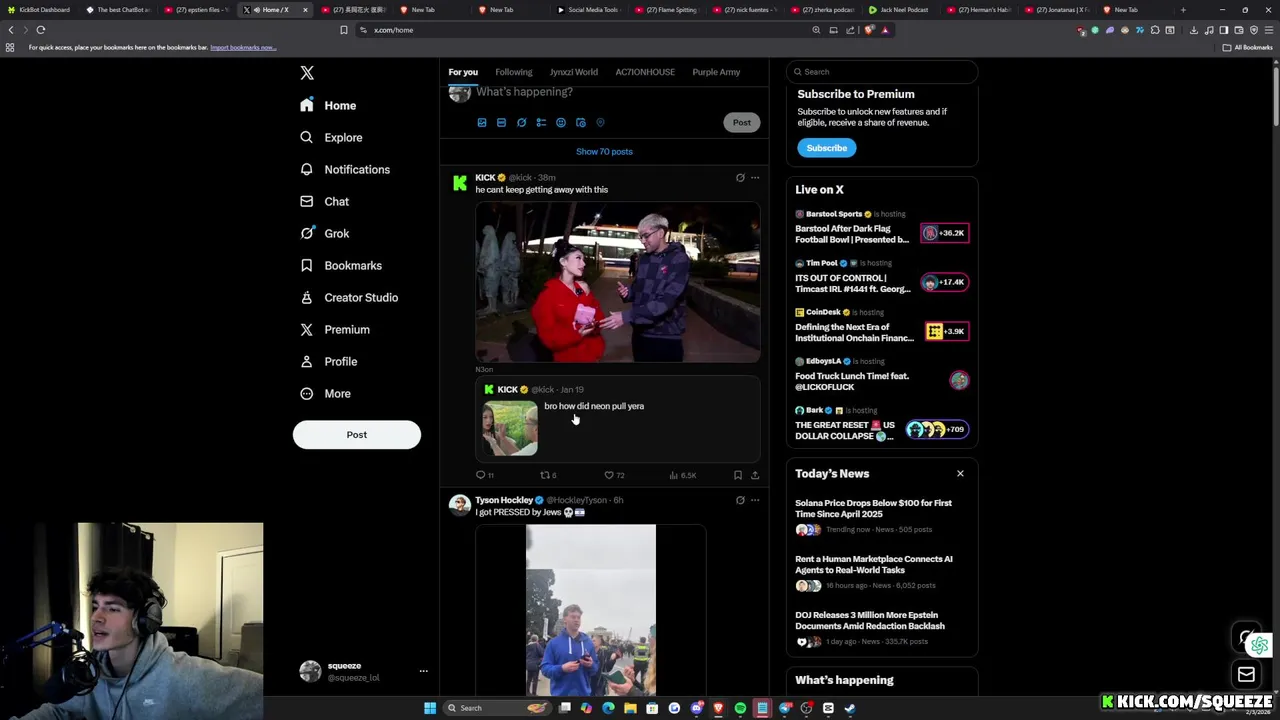Reload the page in browser toolbar
Image resolution: width=1280 pixels, height=720 pixels.
tap(41, 30)
